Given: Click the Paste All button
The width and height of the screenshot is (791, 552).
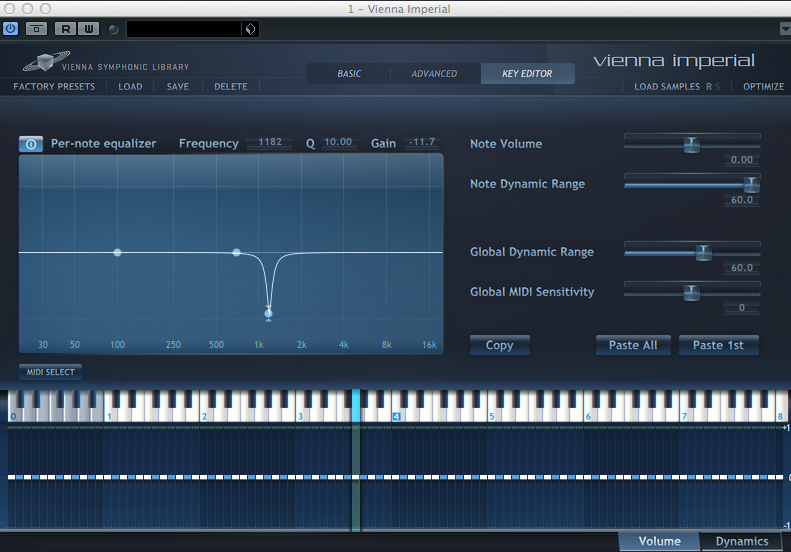Looking at the screenshot, I should (x=633, y=345).
